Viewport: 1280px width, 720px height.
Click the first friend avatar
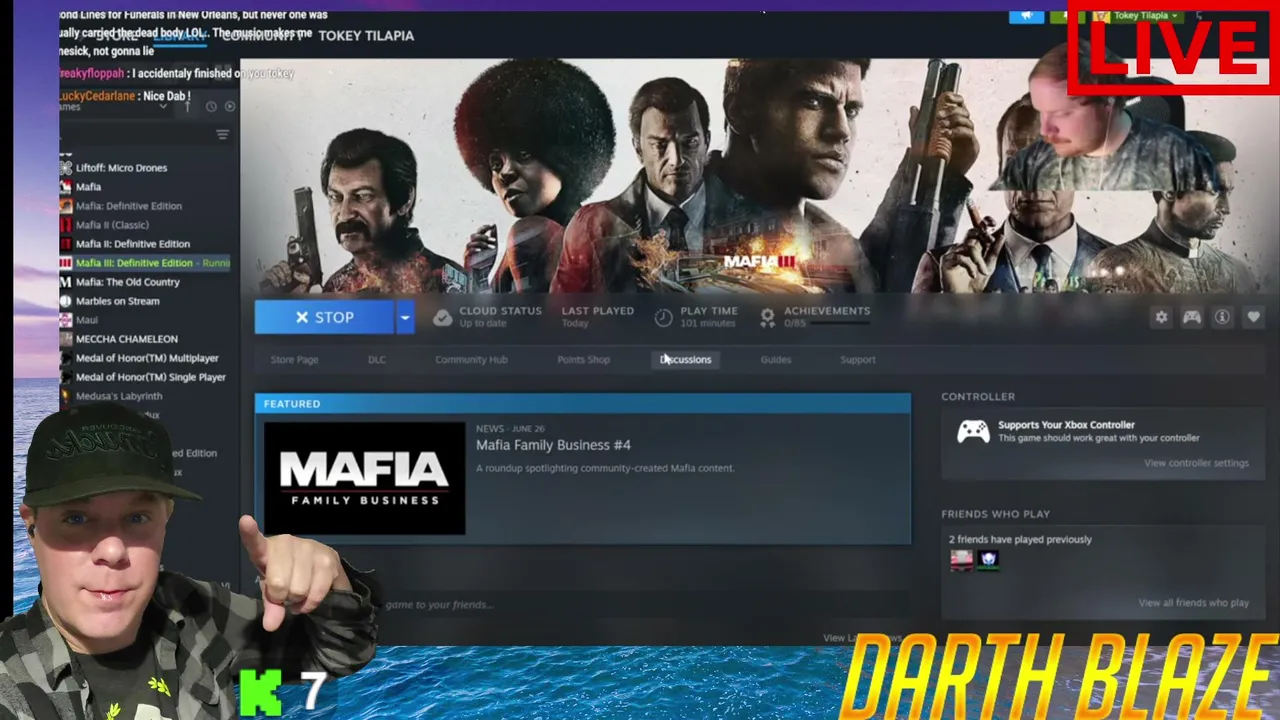coord(961,560)
